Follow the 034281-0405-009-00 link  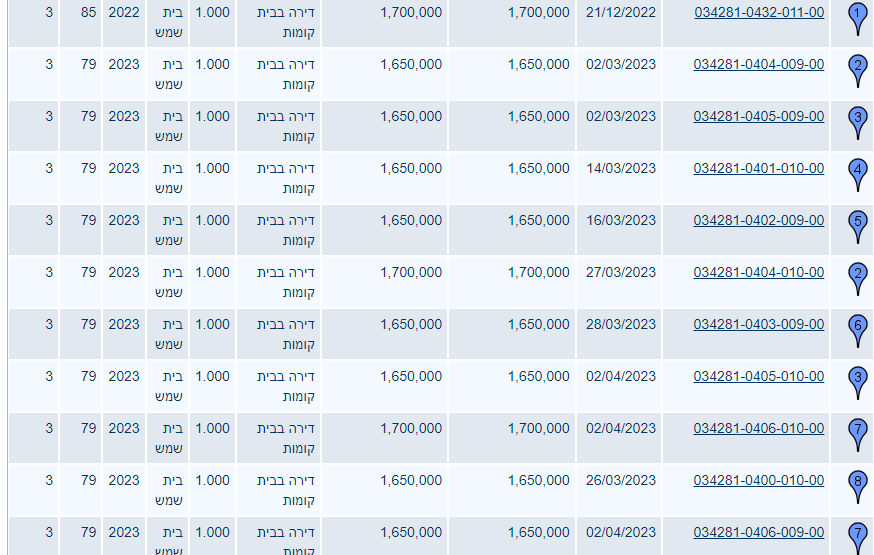pos(759,116)
